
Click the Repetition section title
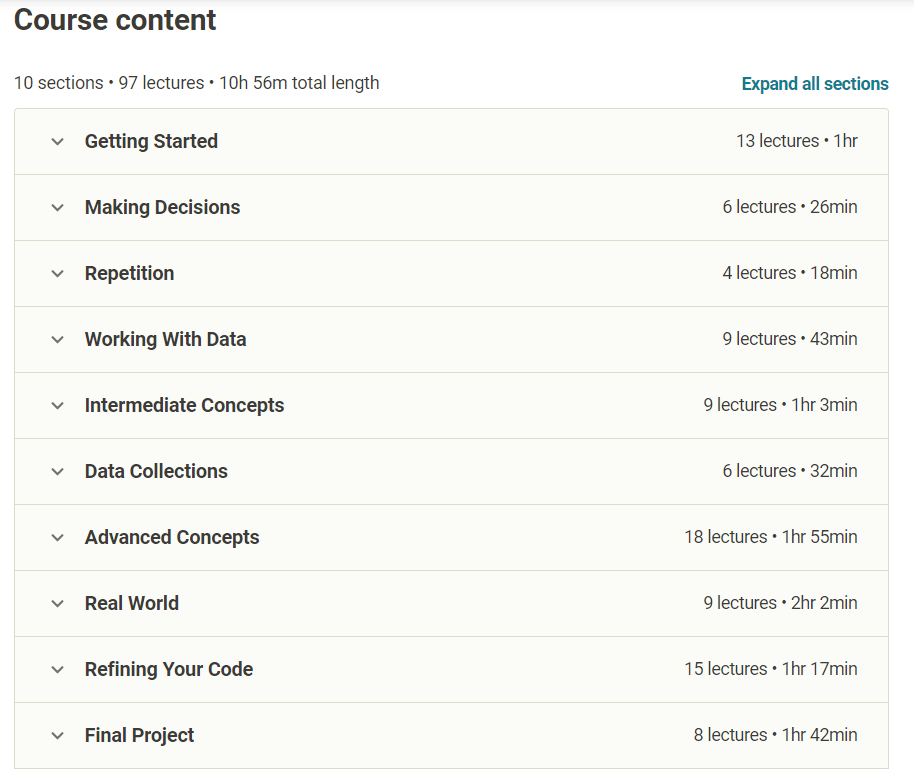pos(129,273)
